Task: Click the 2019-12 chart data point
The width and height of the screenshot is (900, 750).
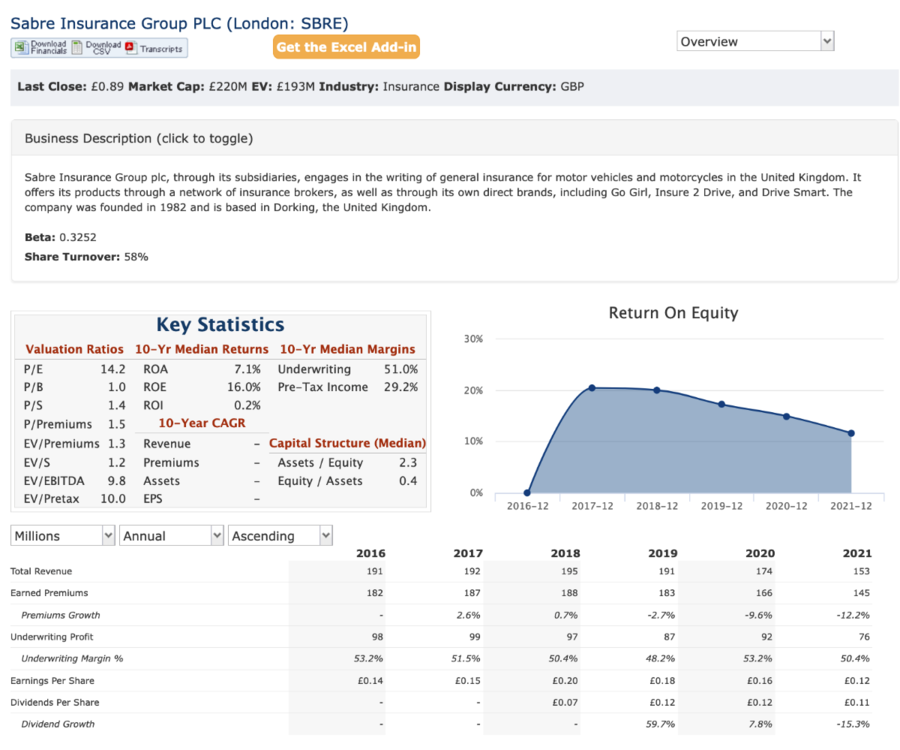Action: tap(721, 404)
